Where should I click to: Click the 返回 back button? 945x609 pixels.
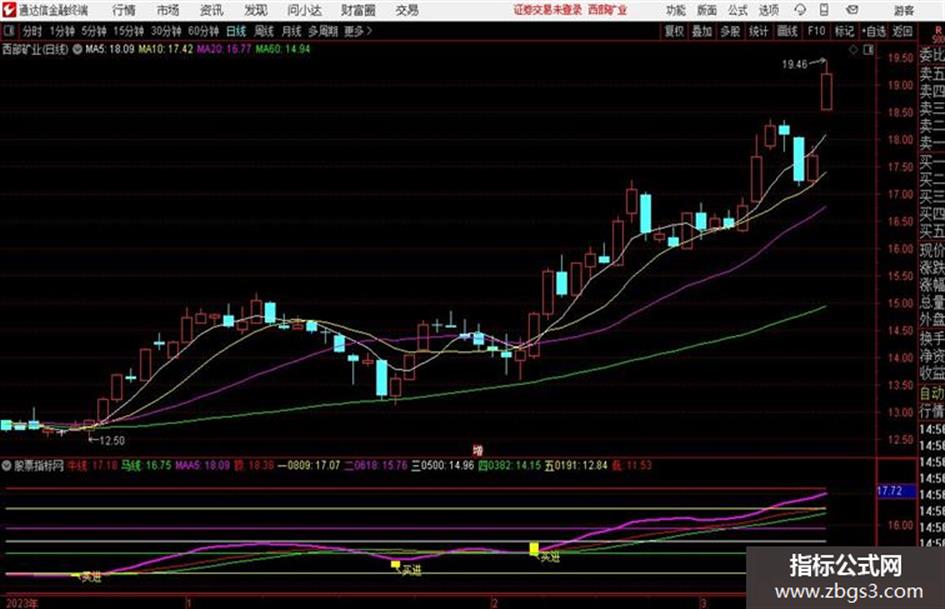point(903,31)
